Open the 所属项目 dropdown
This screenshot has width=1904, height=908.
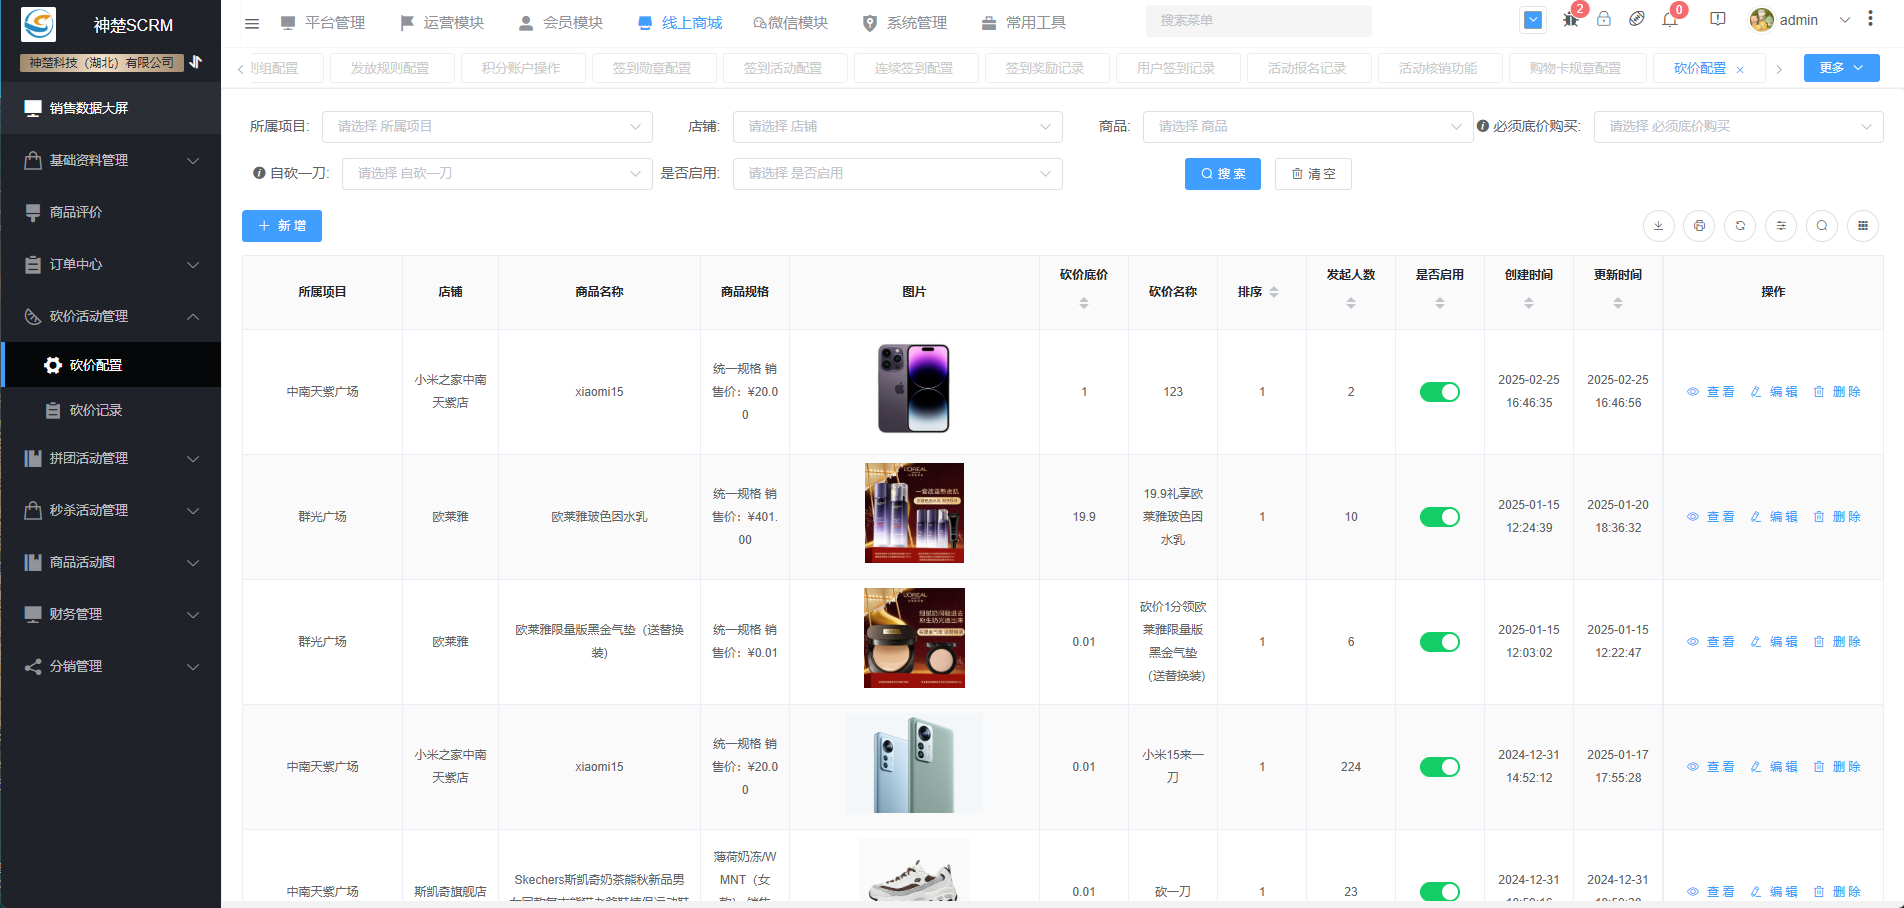tap(487, 127)
